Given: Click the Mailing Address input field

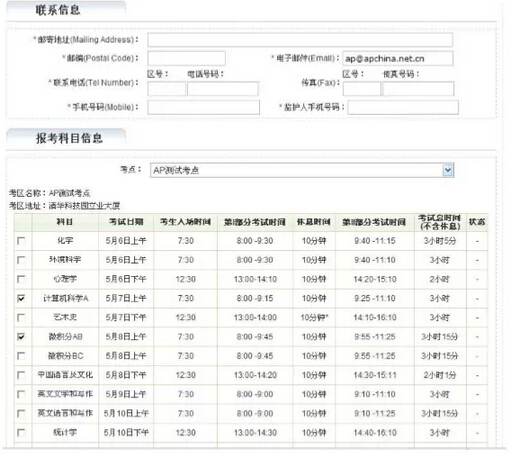Looking at the screenshot, I should click(300, 40).
